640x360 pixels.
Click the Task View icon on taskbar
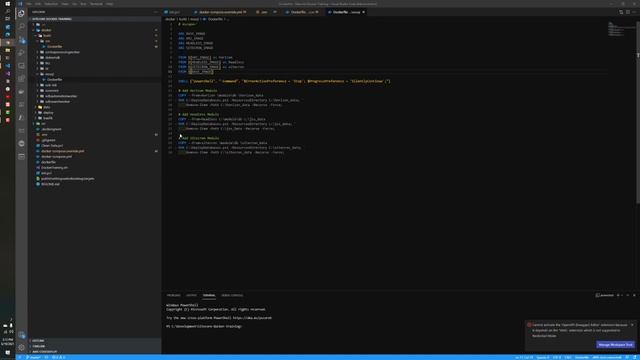coord(7,19)
